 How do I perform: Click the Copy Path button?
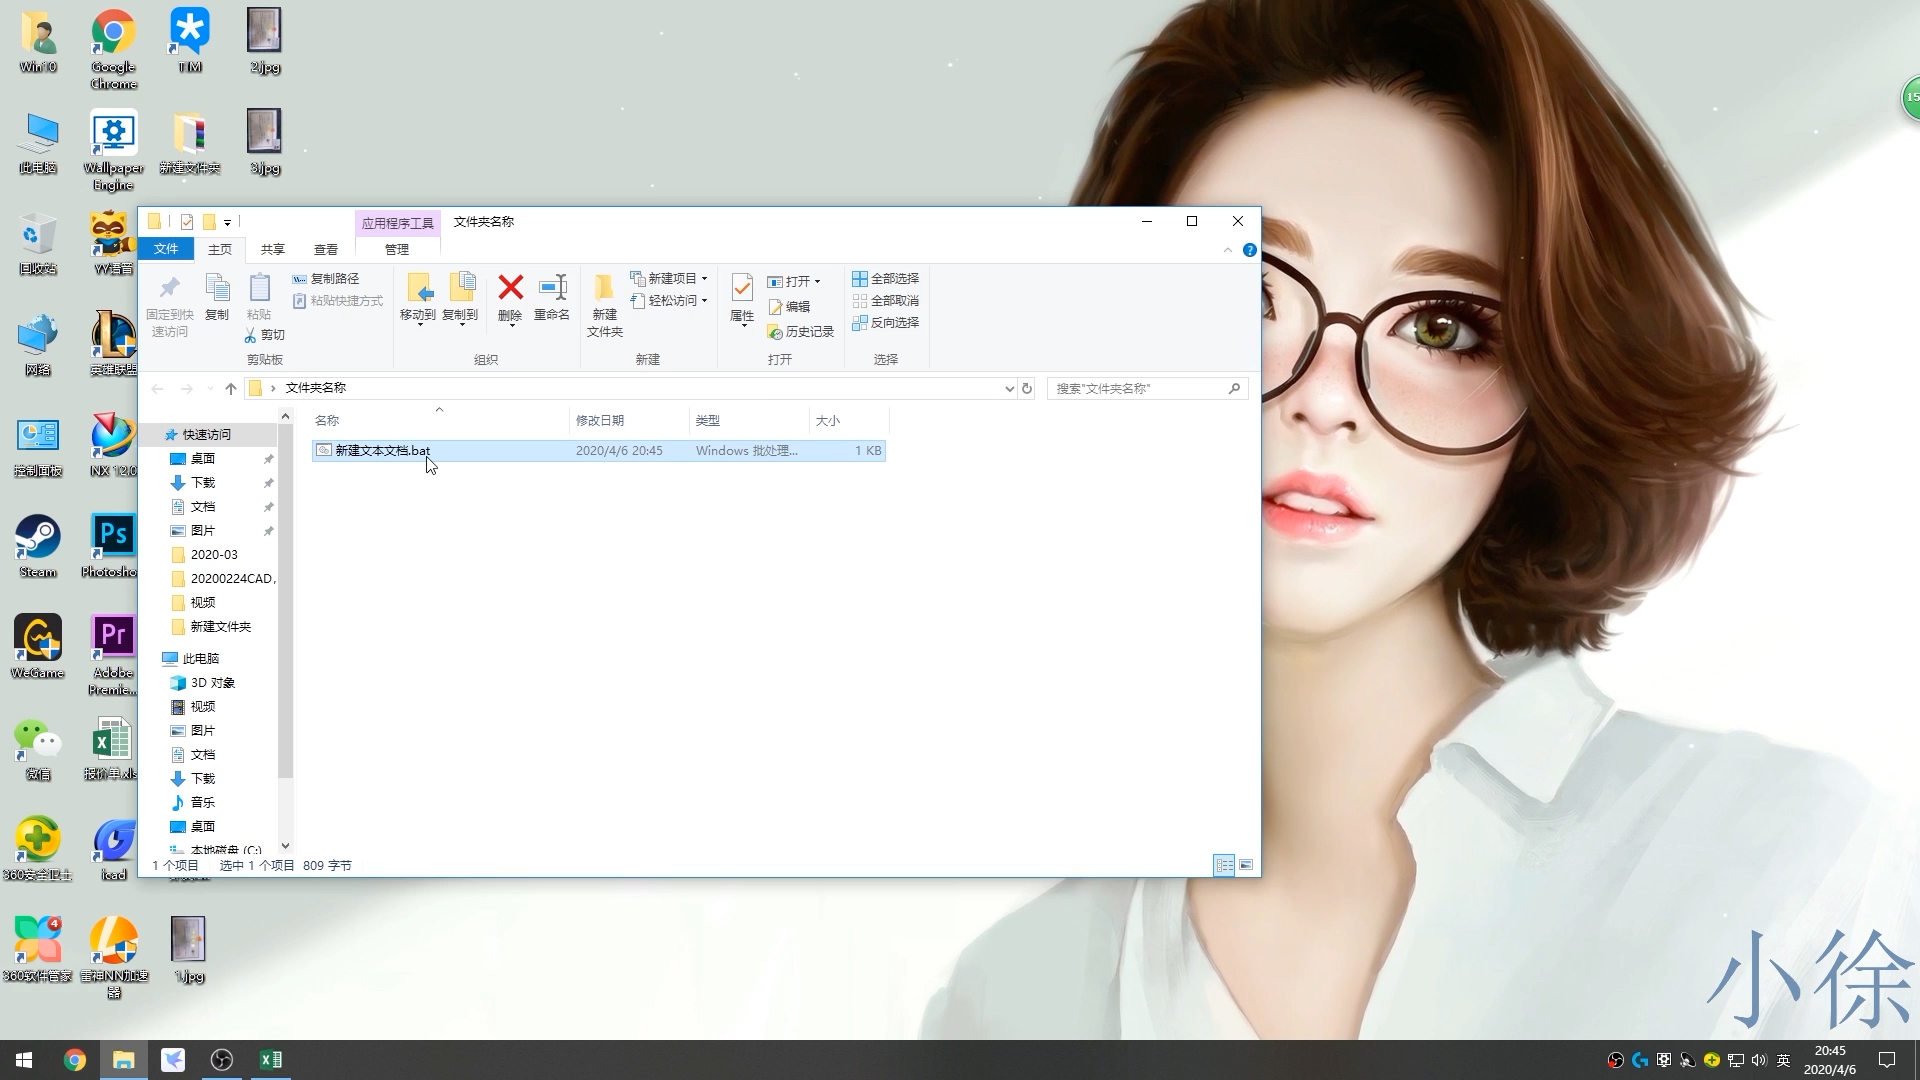tap(326, 278)
